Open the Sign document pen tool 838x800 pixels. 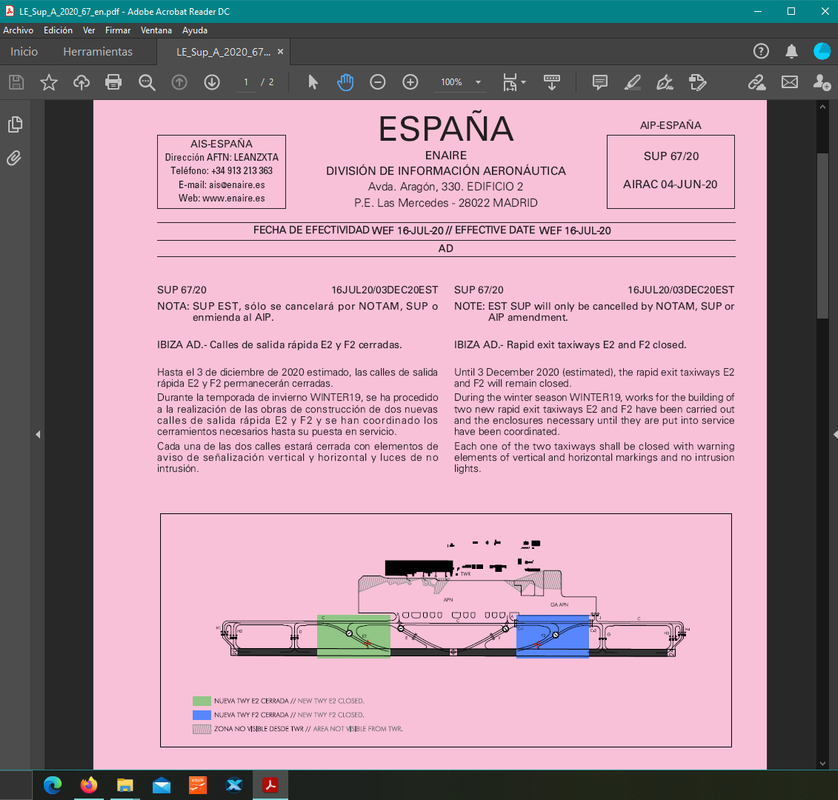pyautogui.click(x=665, y=82)
